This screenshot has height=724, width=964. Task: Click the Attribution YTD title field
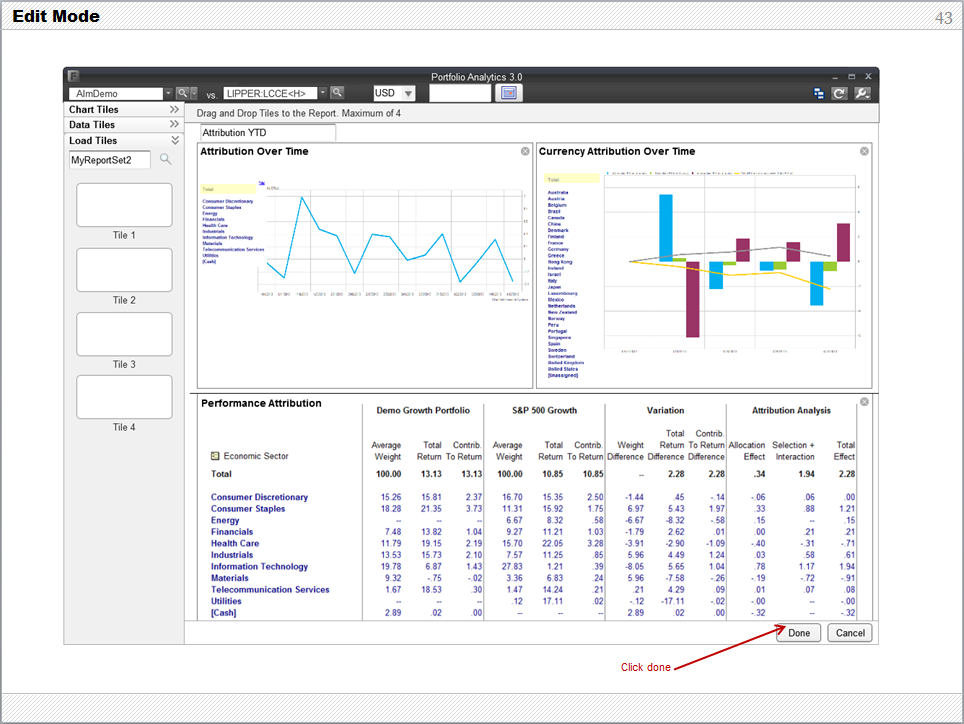[268, 133]
